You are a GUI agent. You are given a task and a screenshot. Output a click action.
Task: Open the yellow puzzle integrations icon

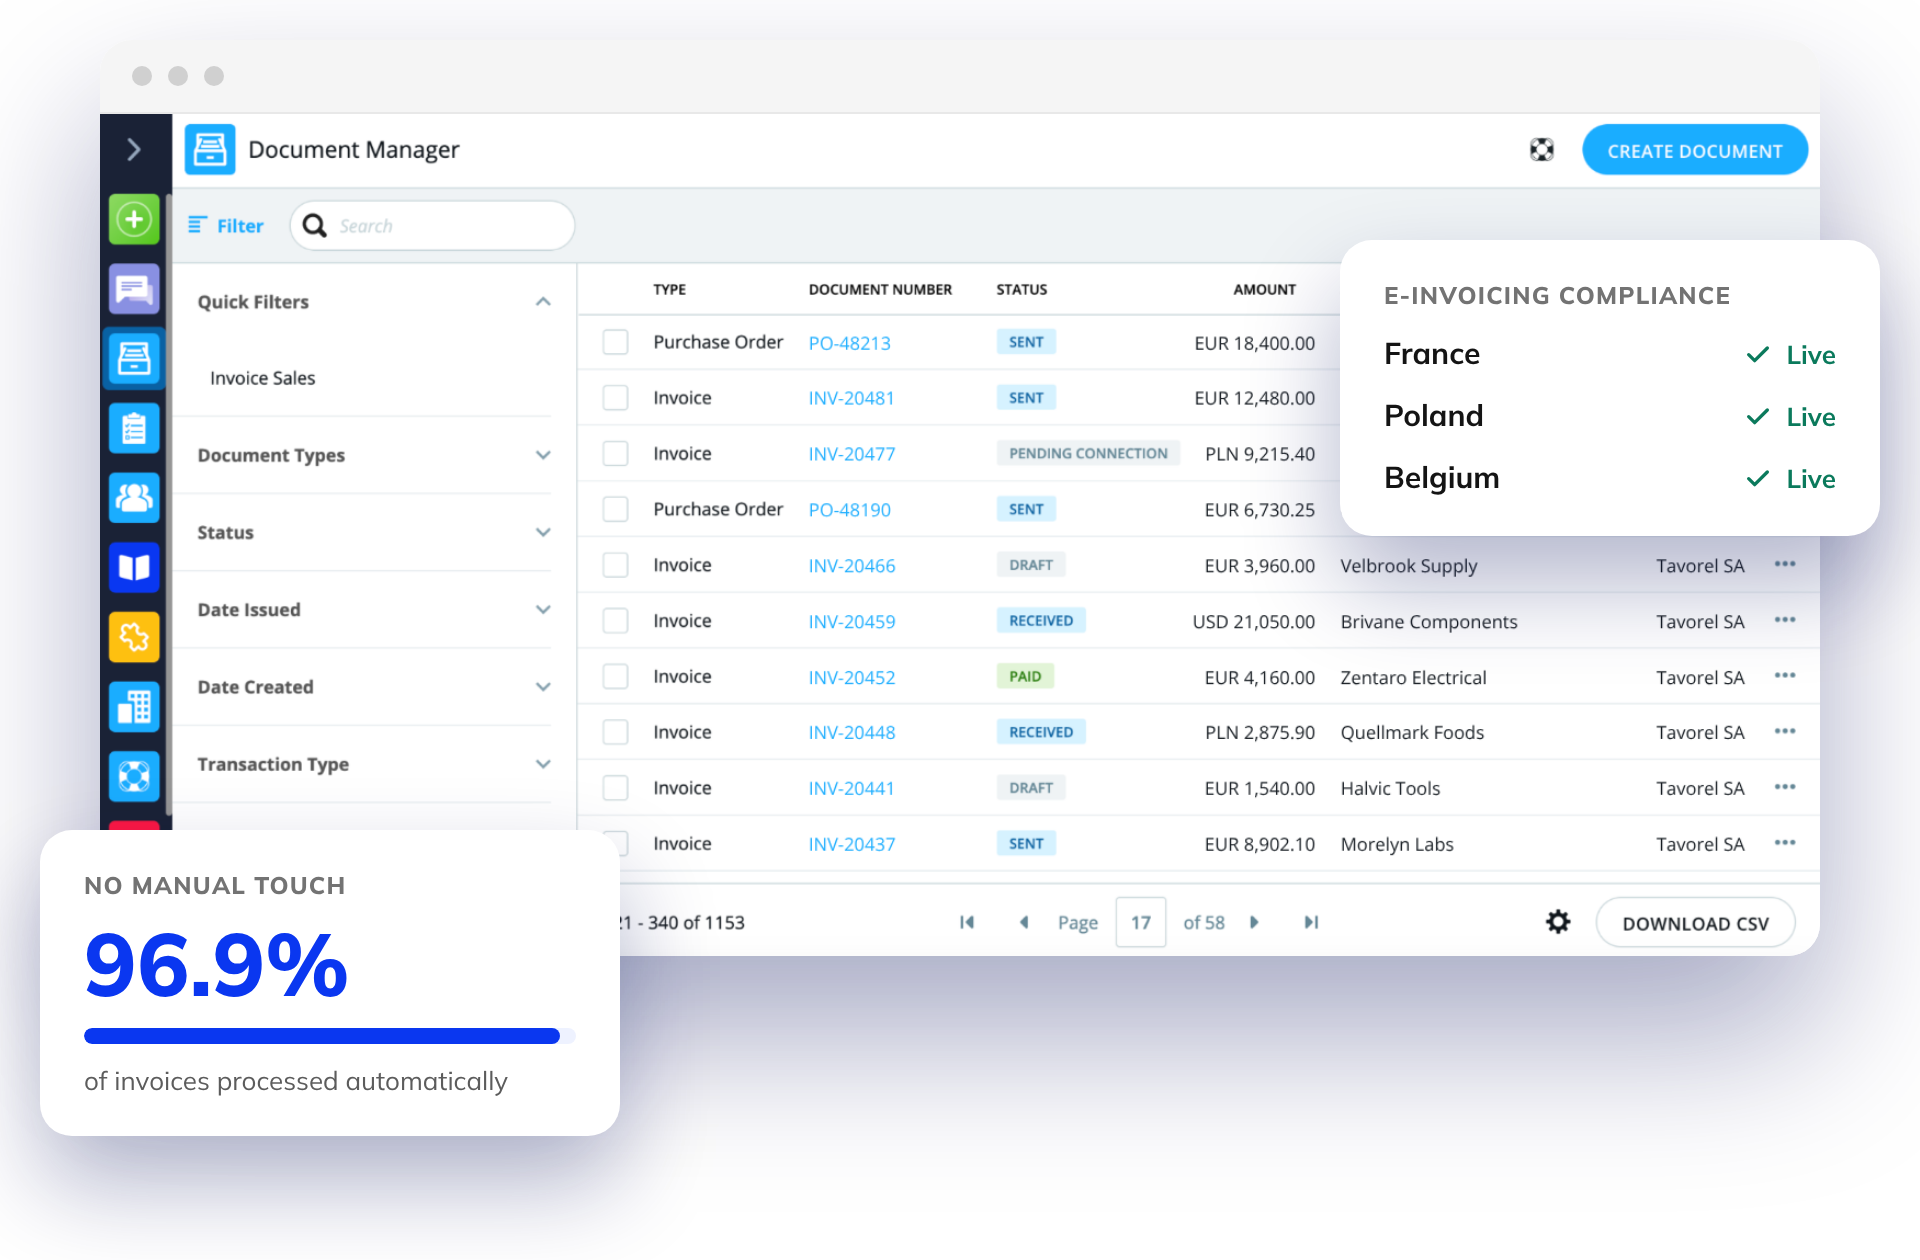click(x=134, y=637)
